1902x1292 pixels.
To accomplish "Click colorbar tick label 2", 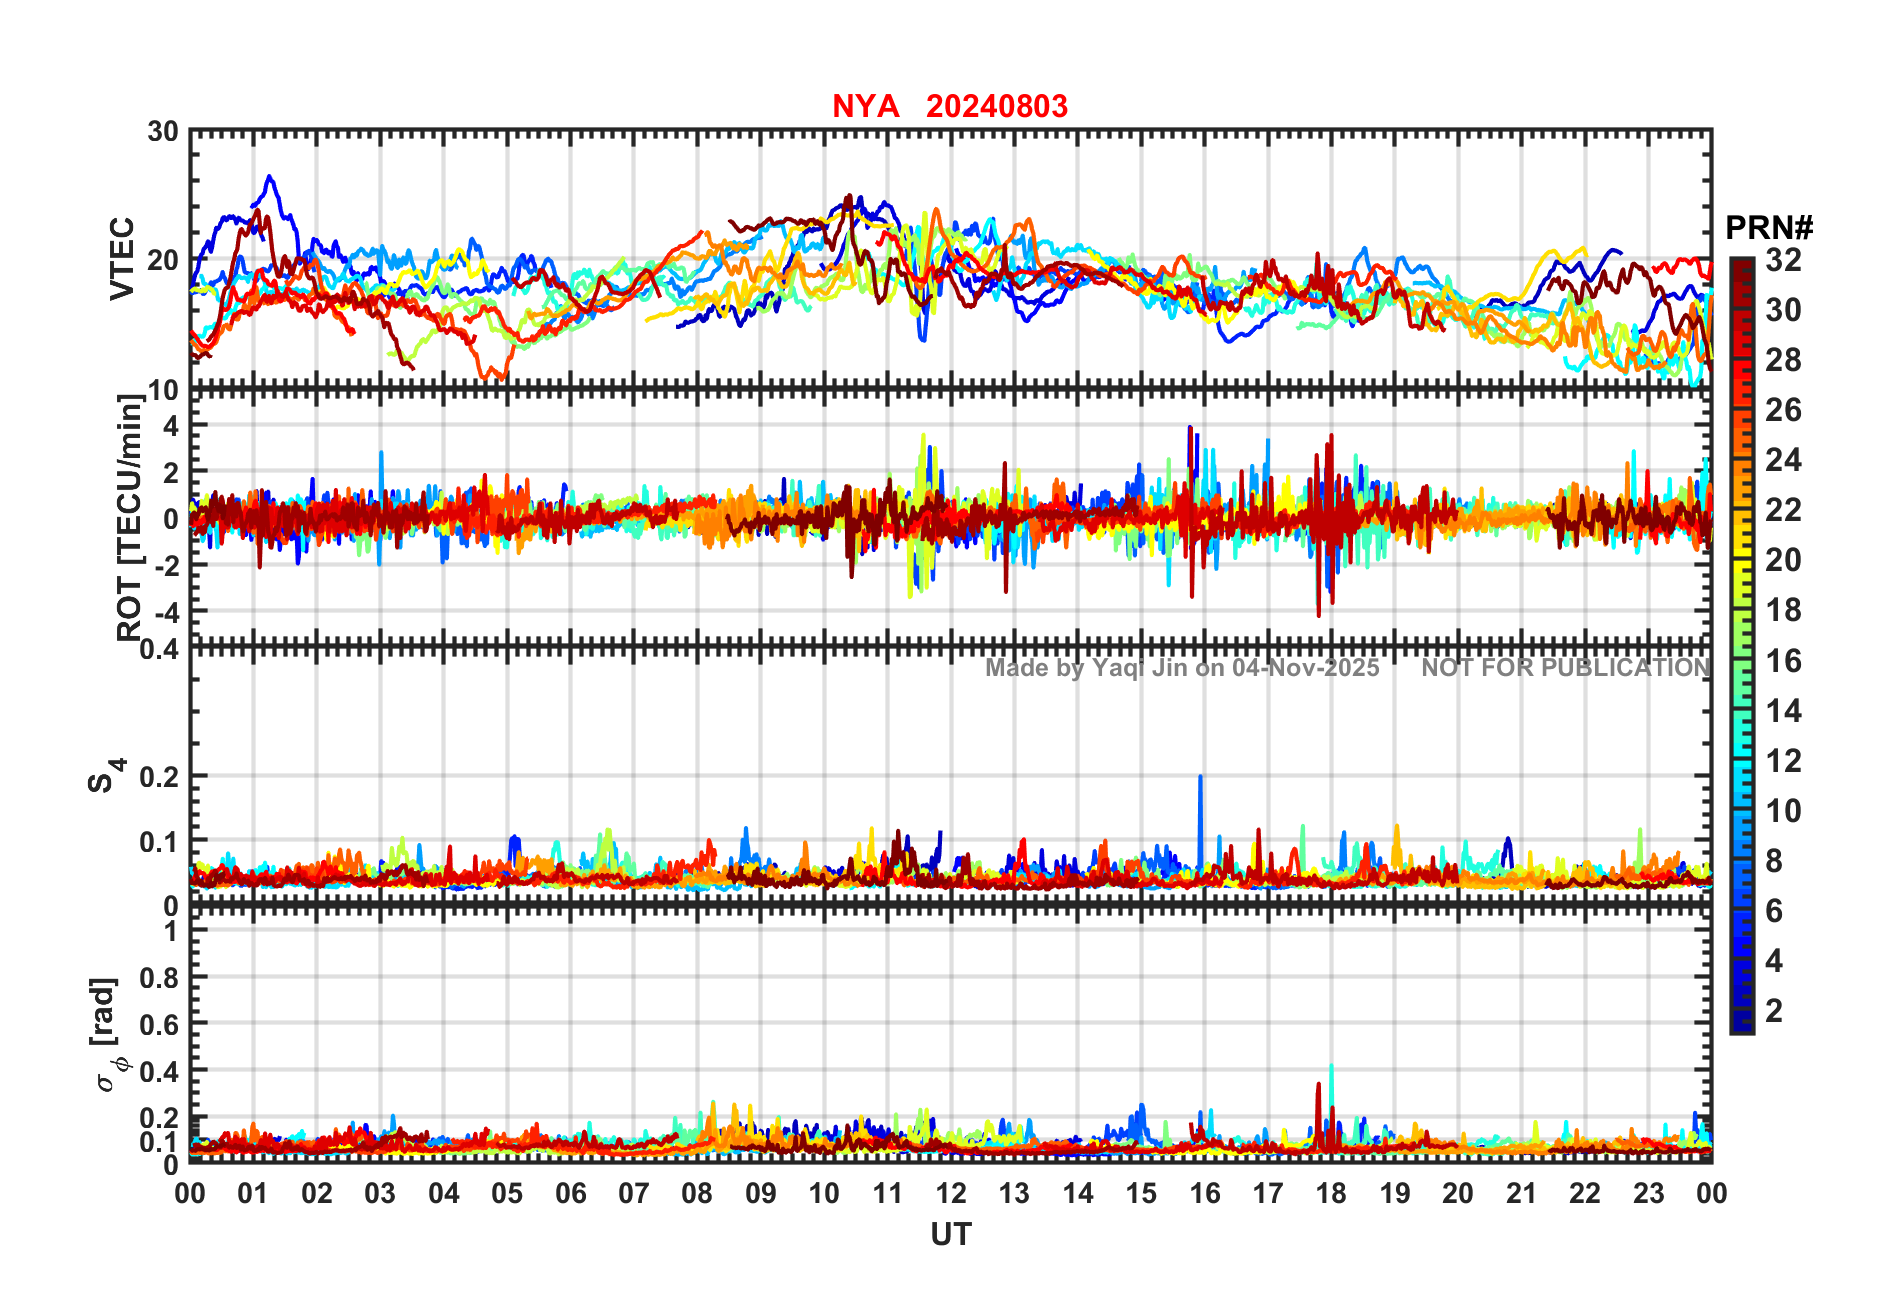I will (1774, 1011).
